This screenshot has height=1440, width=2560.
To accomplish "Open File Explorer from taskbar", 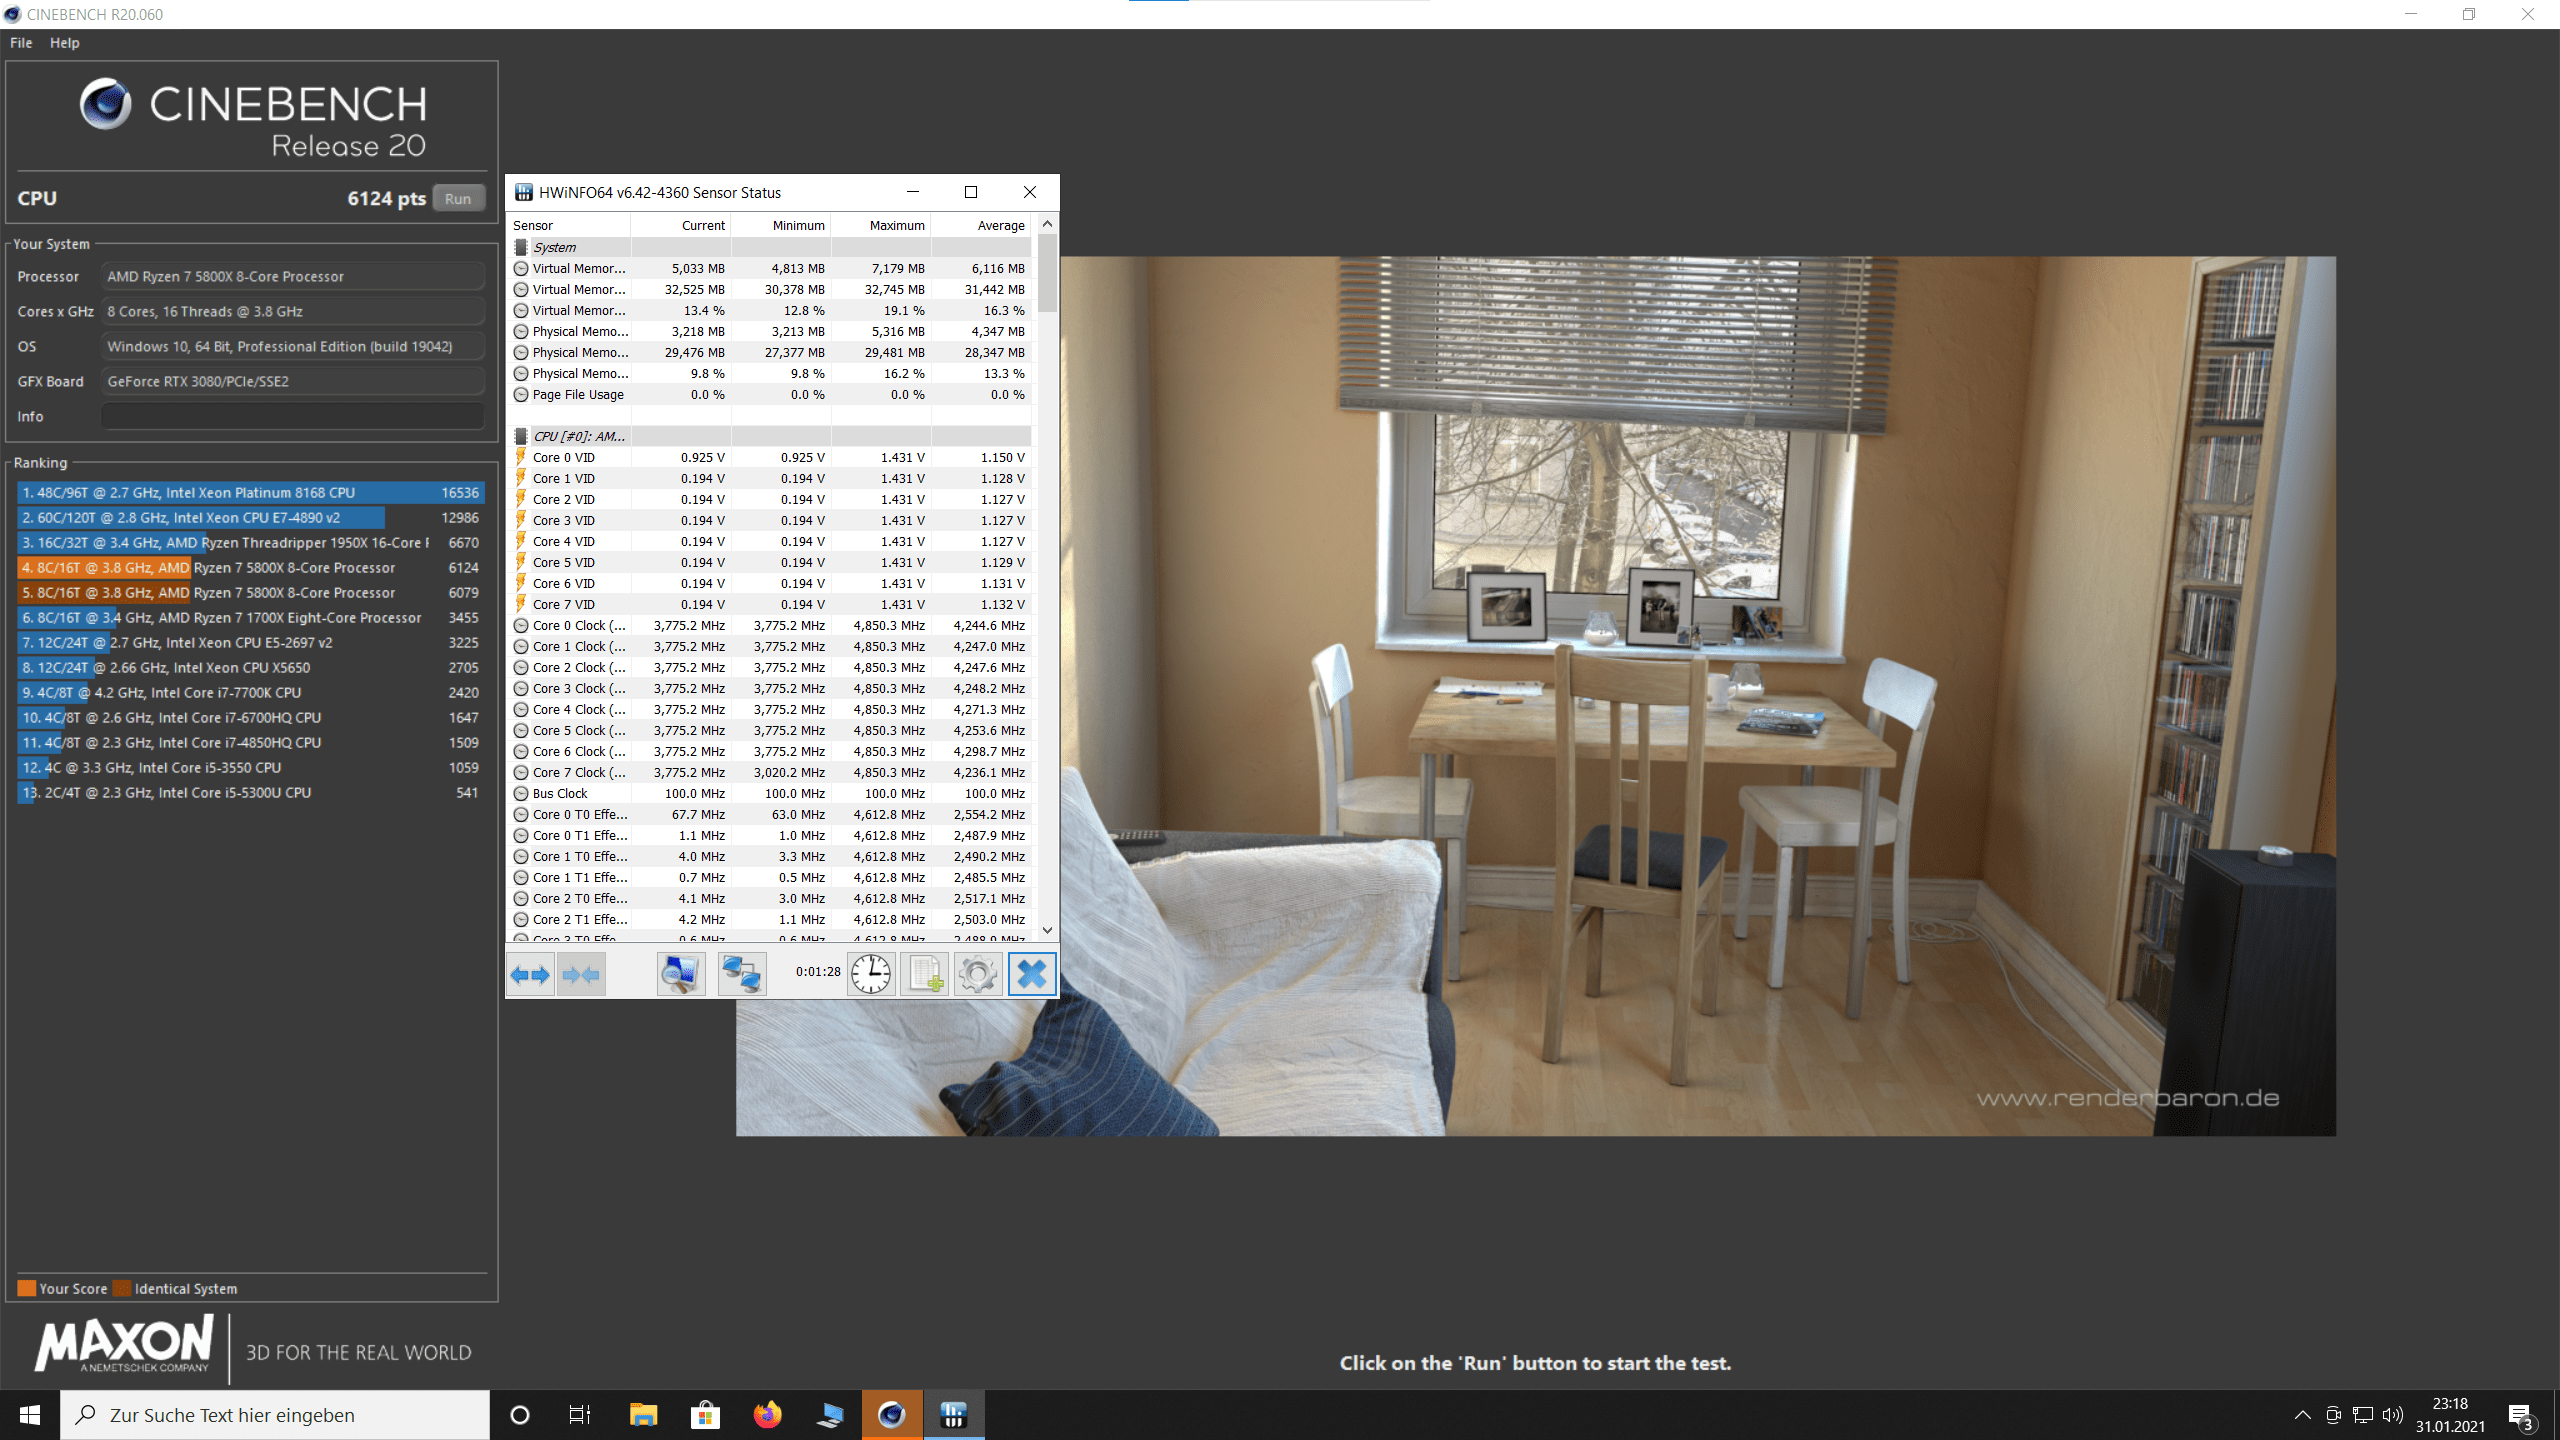I will [643, 1415].
